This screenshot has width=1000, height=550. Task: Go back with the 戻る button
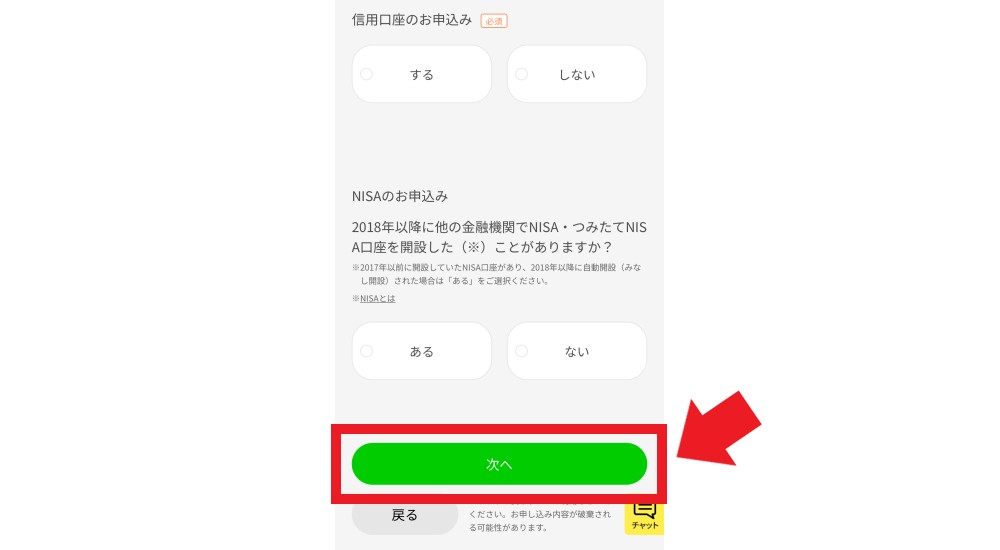point(405,516)
